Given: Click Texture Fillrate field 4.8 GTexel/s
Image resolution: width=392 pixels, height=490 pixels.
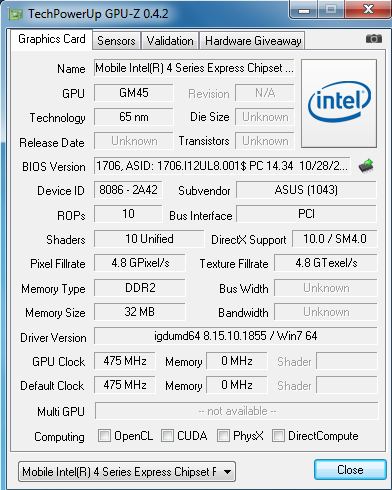Looking at the screenshot, I should [326, 263].
